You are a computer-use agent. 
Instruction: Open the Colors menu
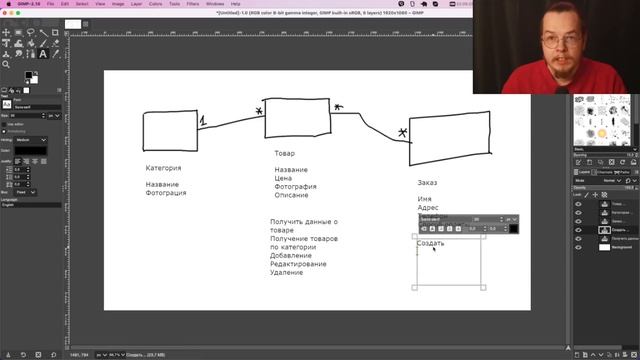click(155, 4)
